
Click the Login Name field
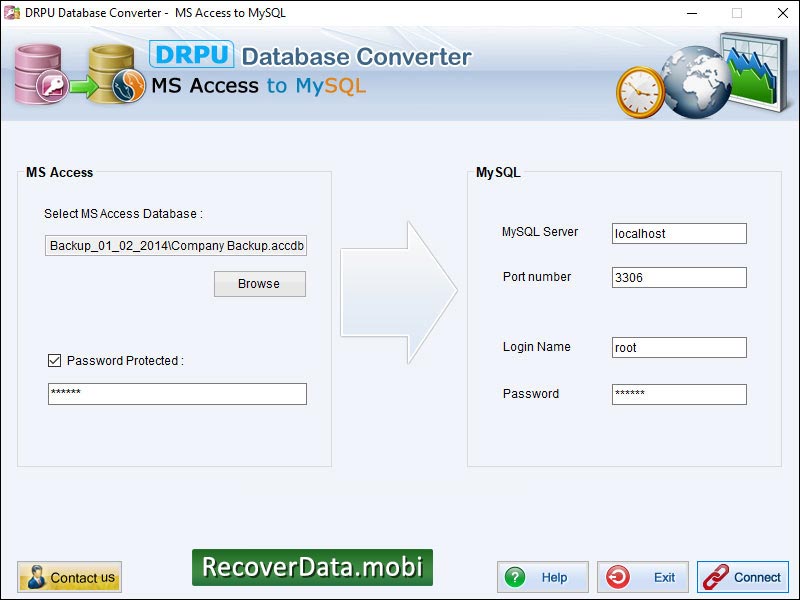click(x=679, y=347)
